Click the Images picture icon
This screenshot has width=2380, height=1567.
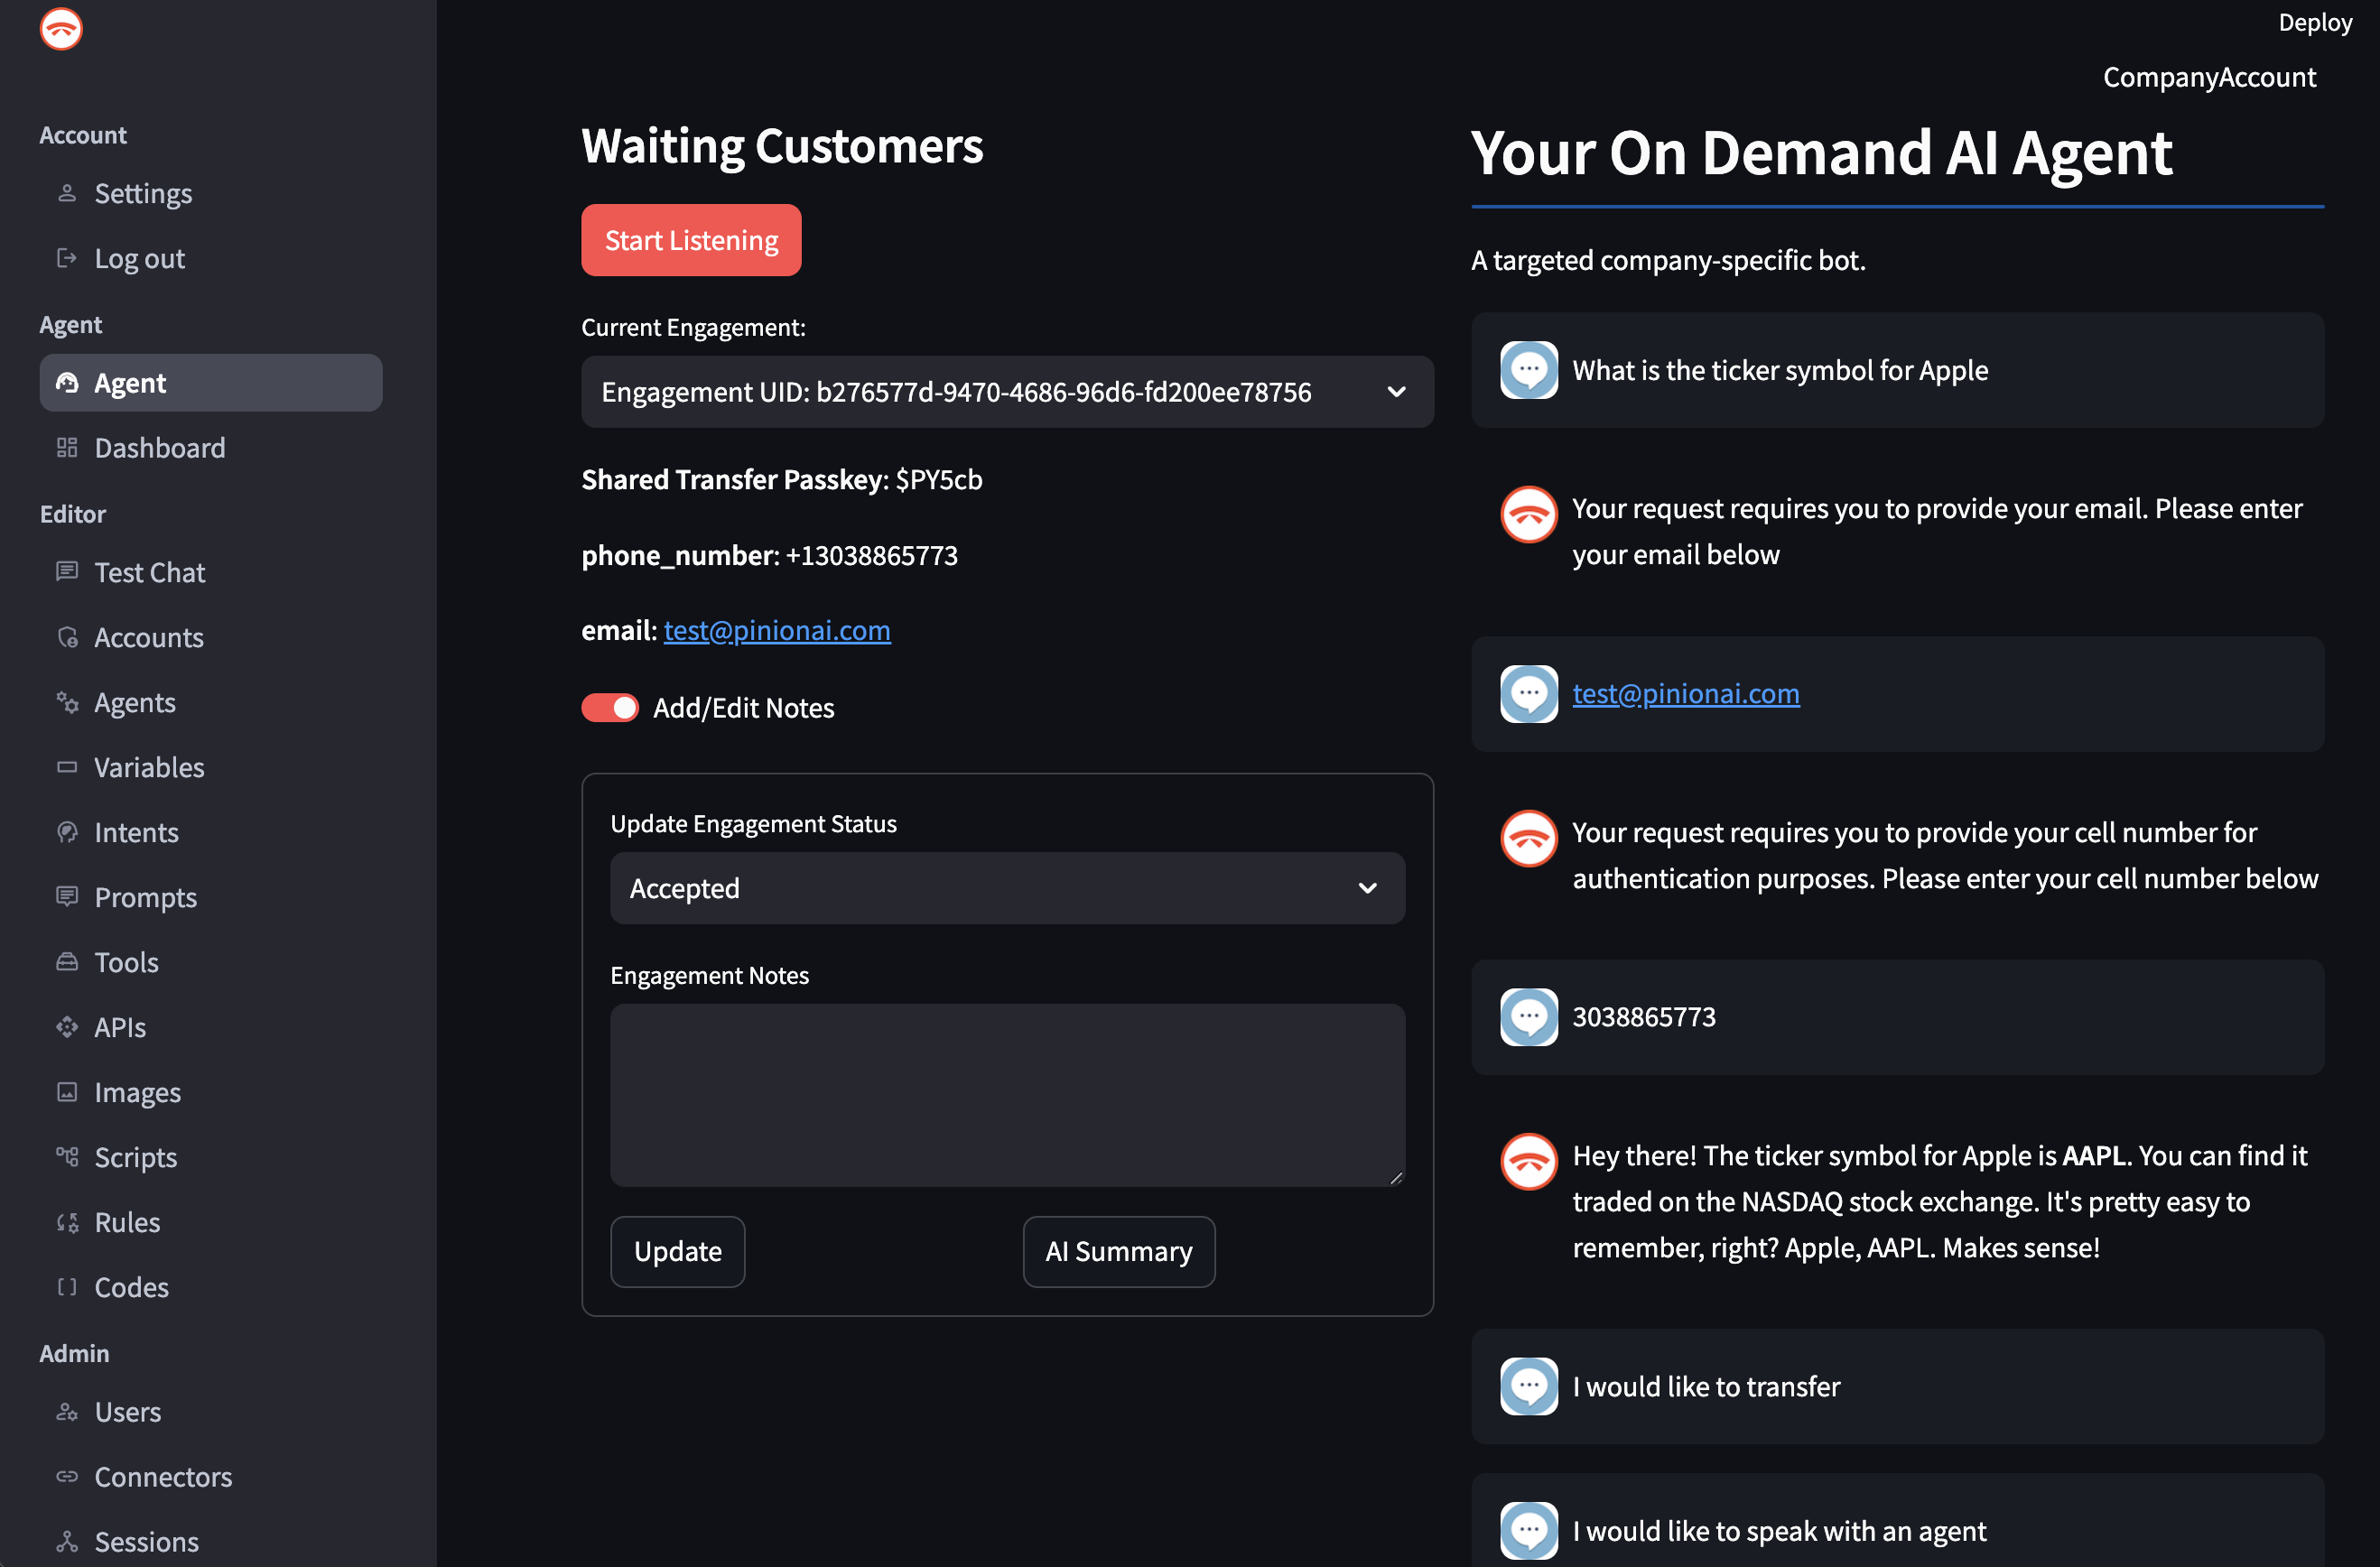[x=67, y=1092]
